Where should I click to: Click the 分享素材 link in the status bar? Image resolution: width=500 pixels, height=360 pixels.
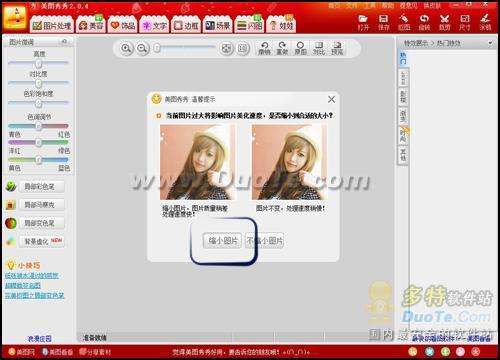coord(95,352)
